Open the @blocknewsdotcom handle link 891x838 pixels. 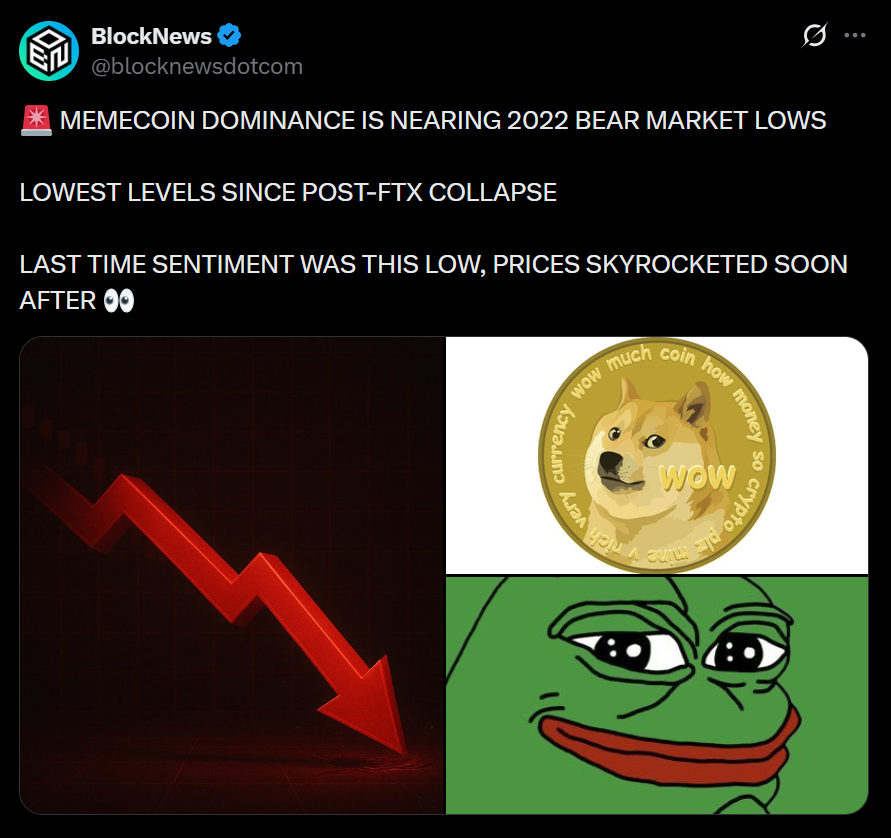pyautogui.click(x=197, y=66)
